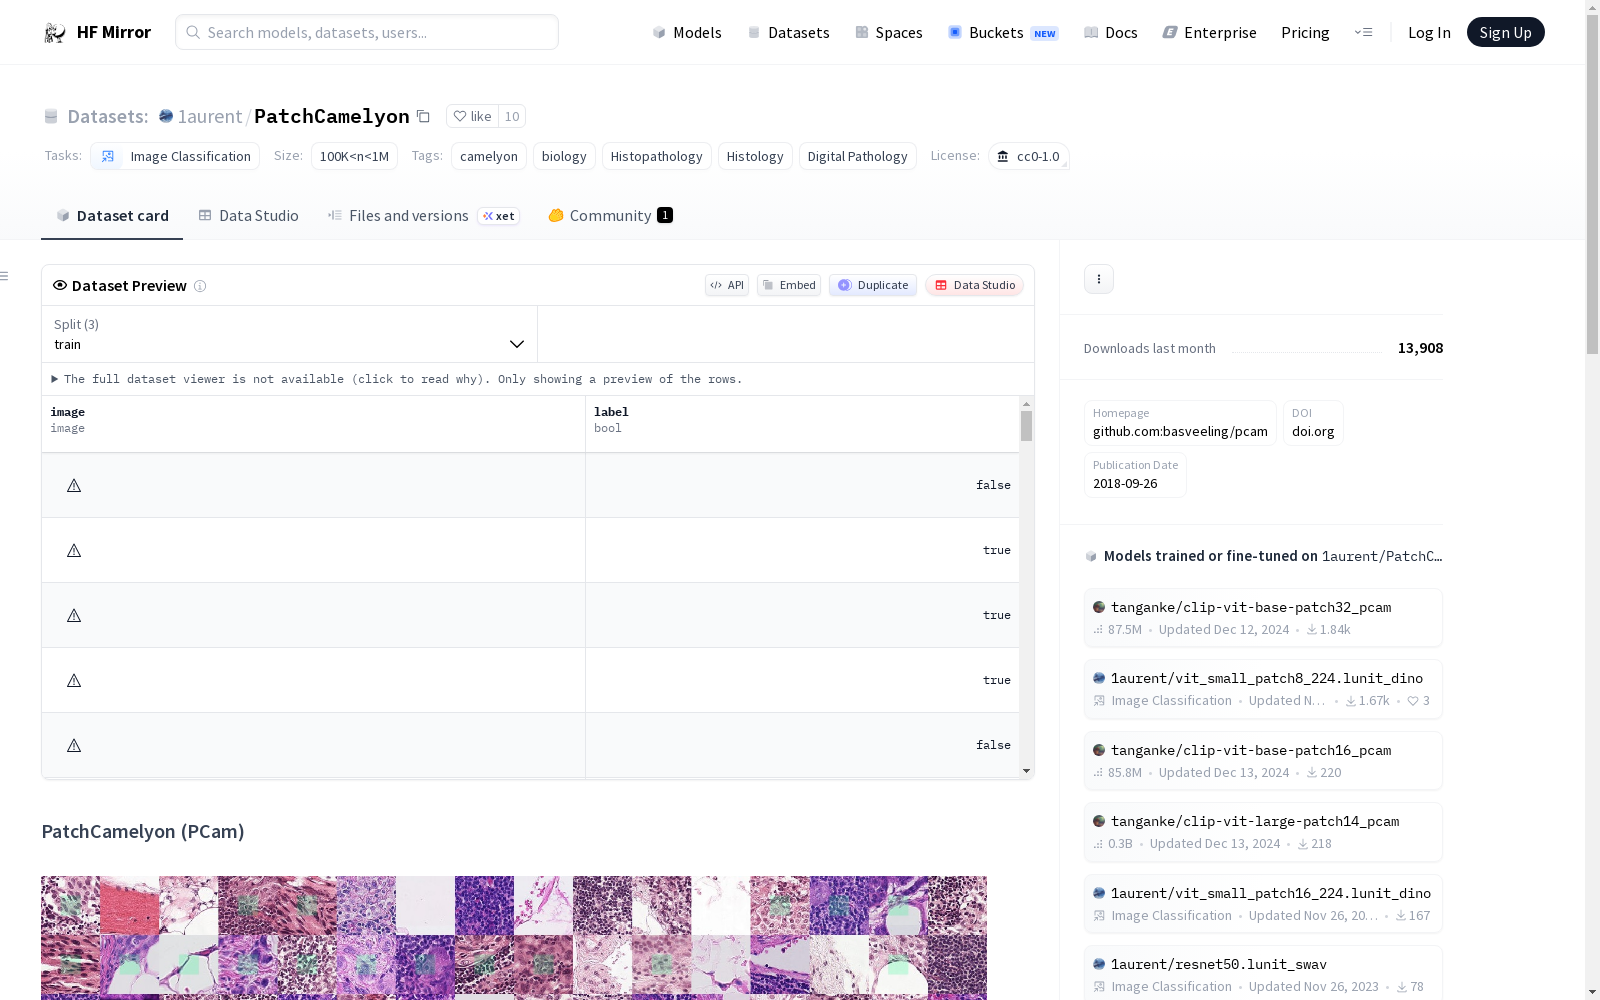Image resolution: width=1600 pixels, height=1000 pixels.
Task: Open homepage github.com:basveeling/pcam link
Action: (x=1180, y=423)
